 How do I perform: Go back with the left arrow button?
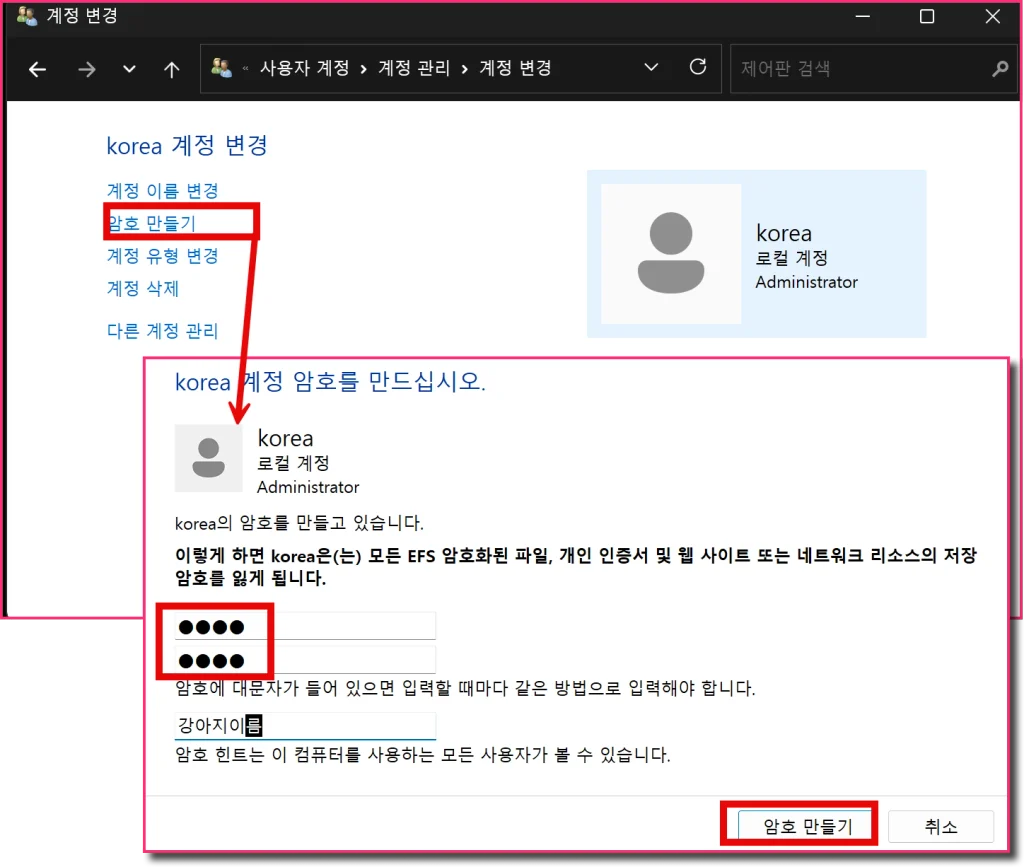coord(37,69)
